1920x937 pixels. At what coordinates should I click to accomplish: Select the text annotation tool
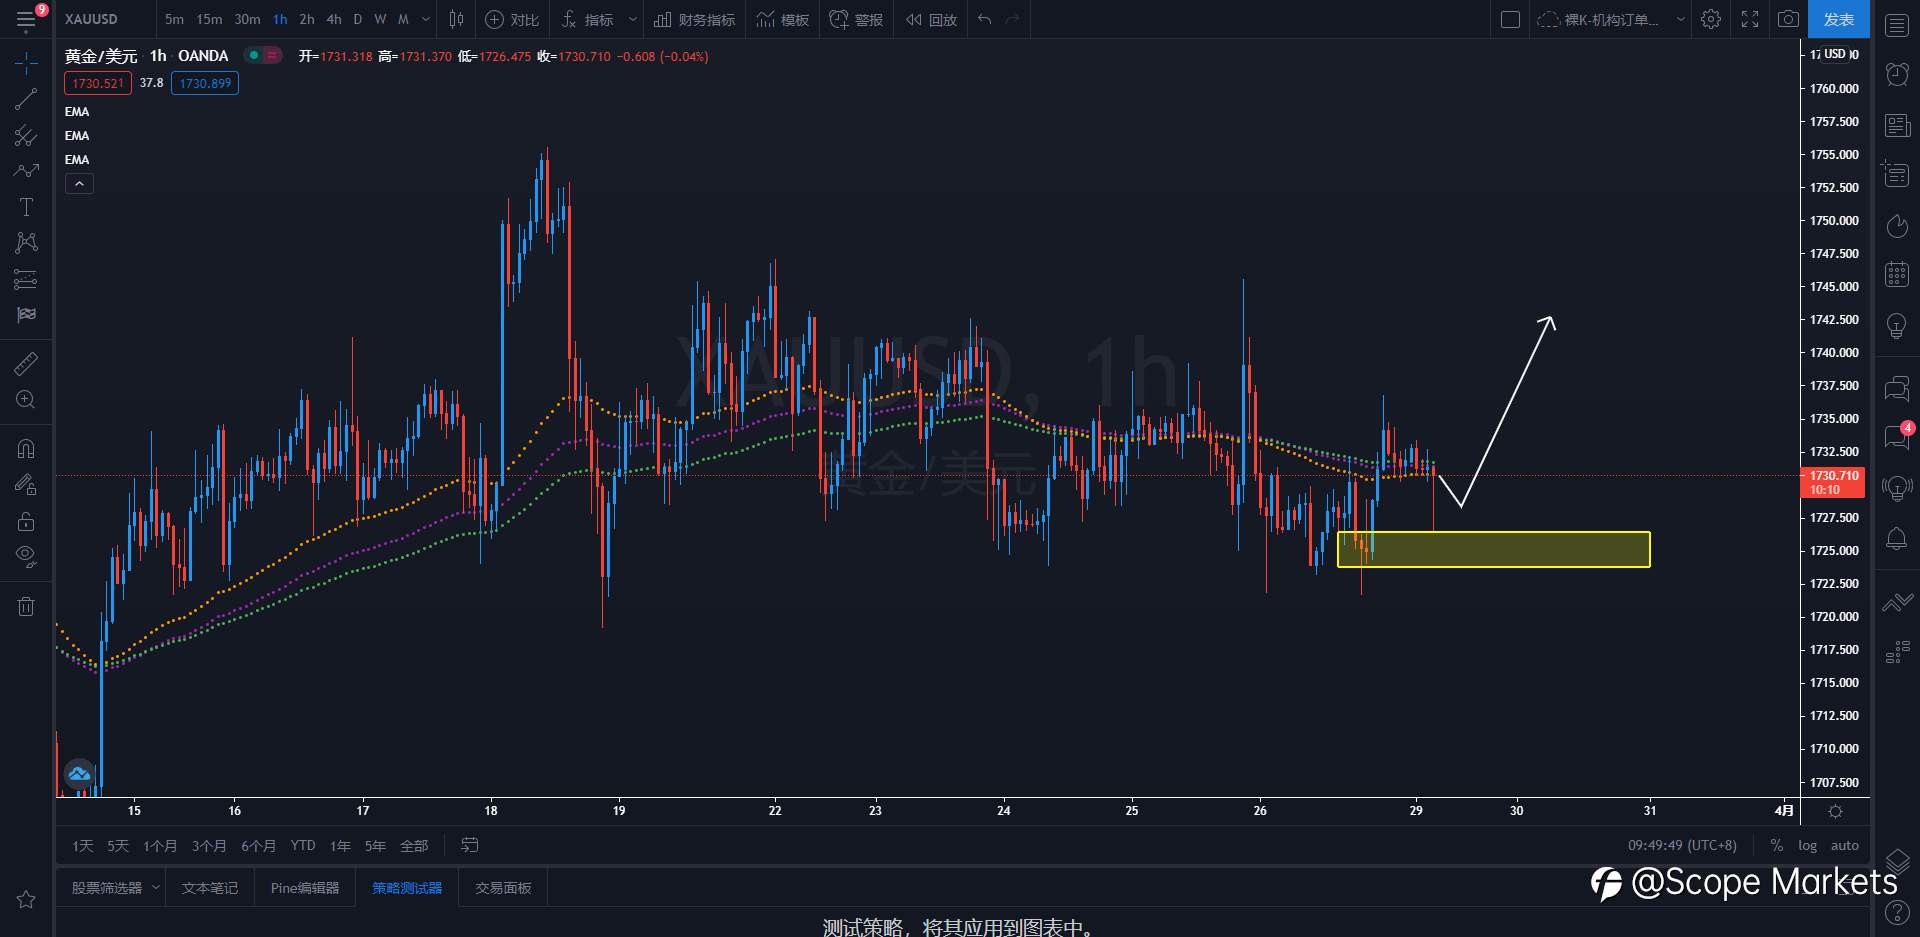[x=26, y=207]
